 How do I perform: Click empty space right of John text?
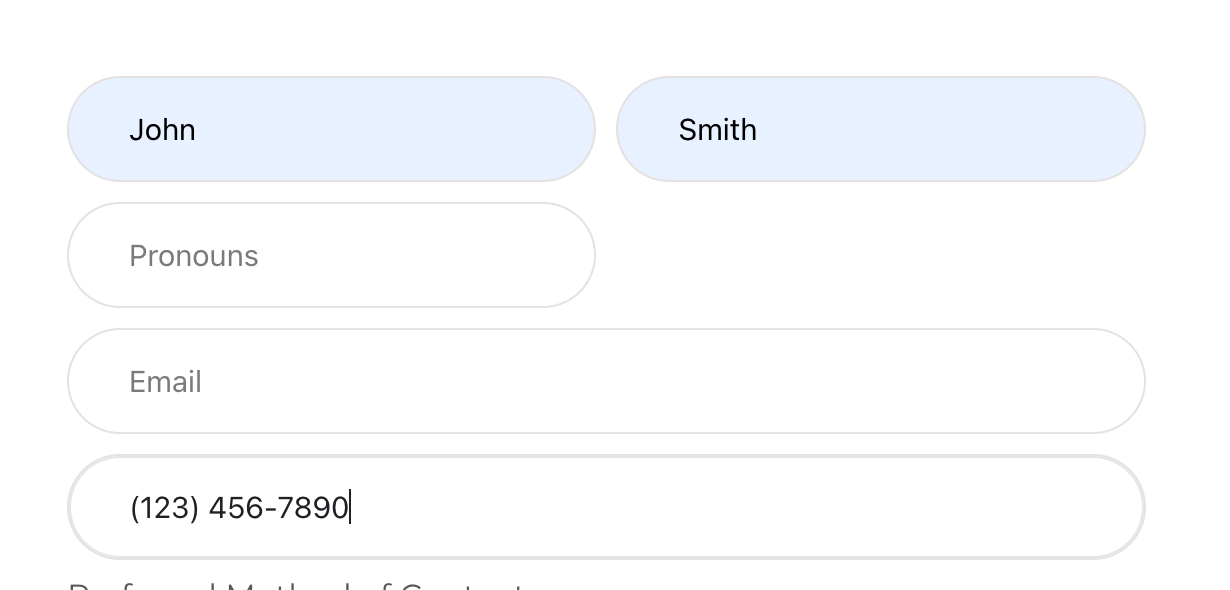400,129
